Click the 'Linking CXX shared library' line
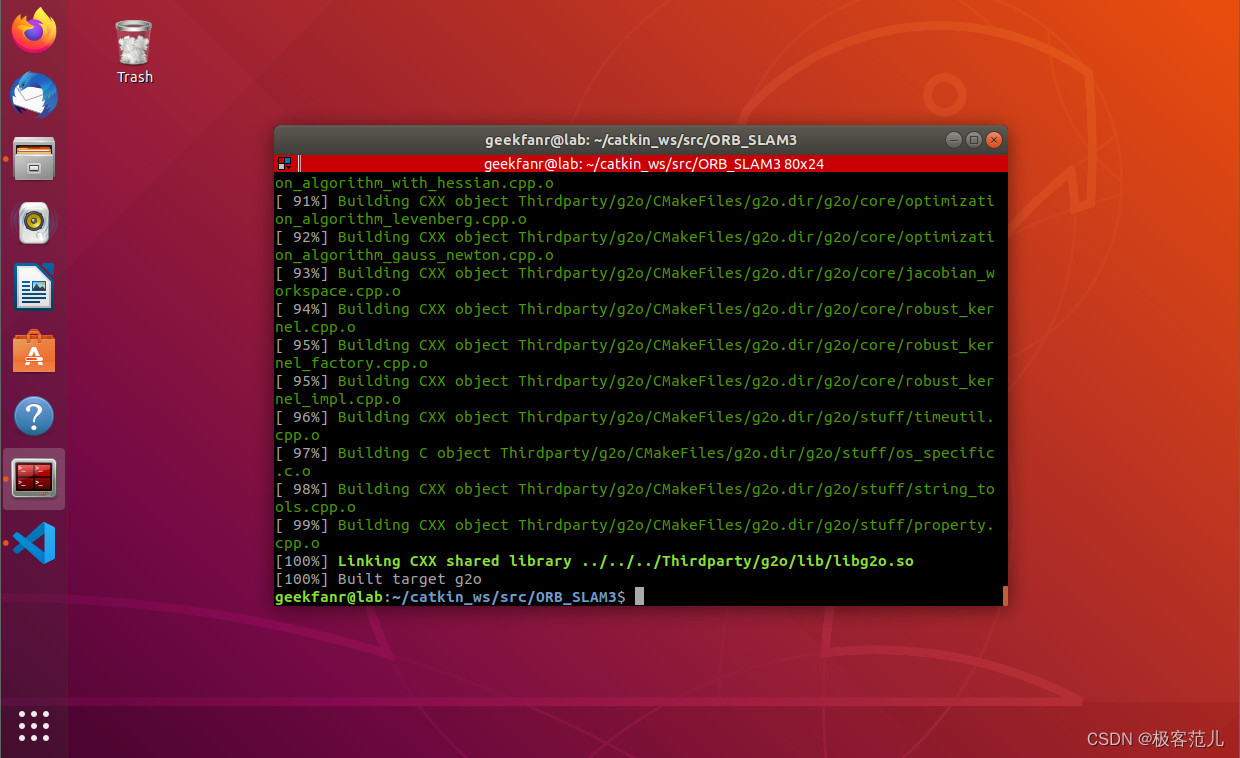 594,561
